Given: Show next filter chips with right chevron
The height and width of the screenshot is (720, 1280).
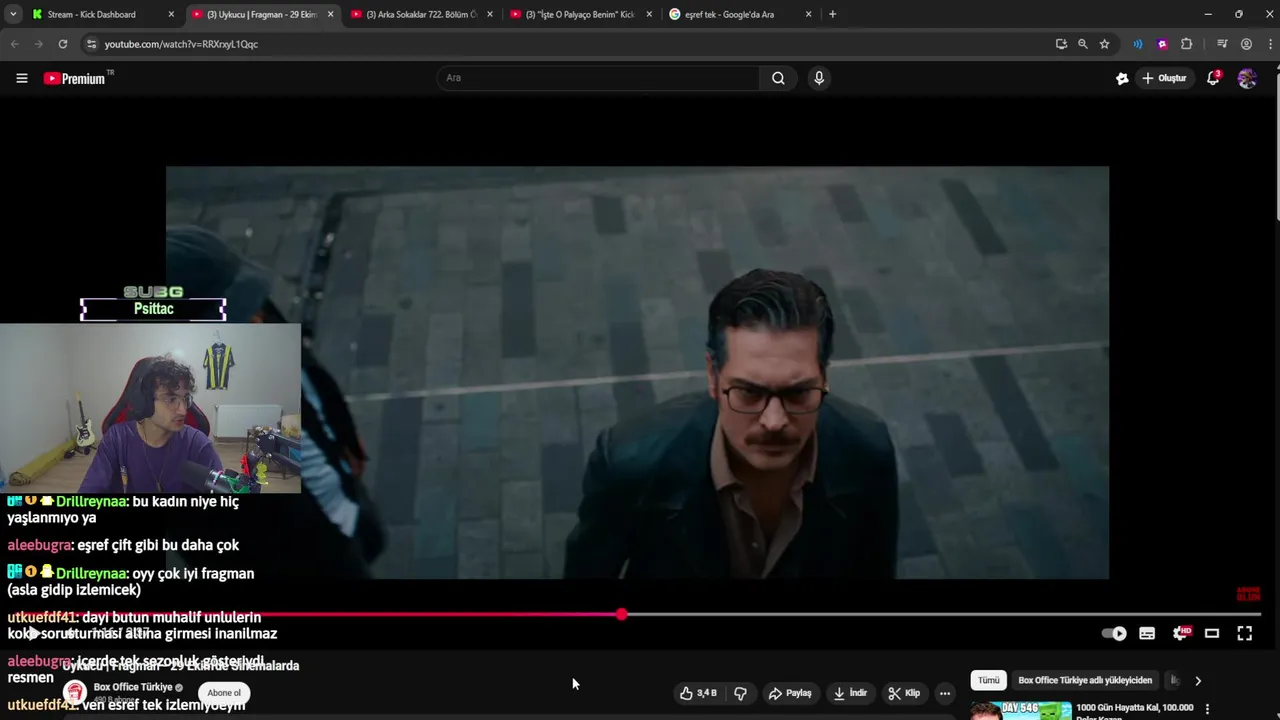Looking at the screenshot, I should [1197, 681].
